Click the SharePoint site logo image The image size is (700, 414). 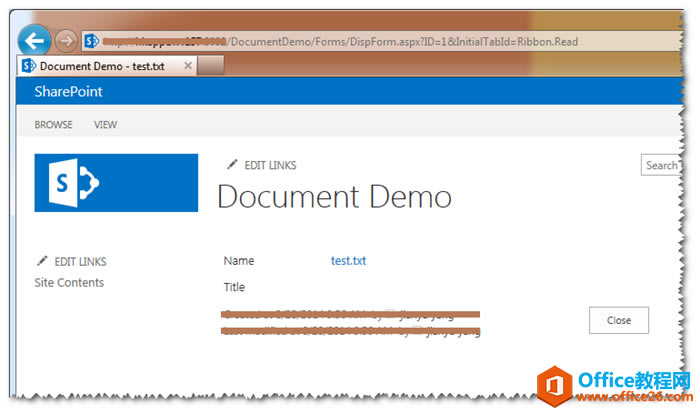(116, 183)
